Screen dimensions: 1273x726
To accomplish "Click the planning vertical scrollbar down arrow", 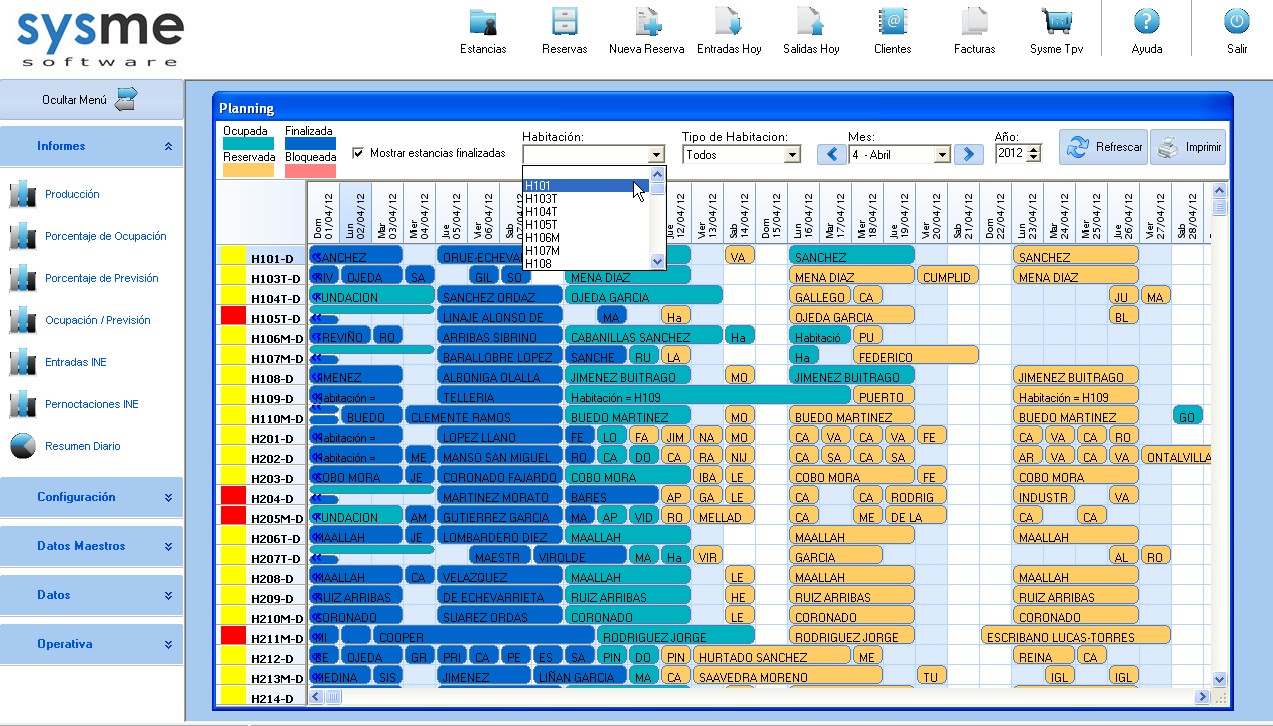I will 1219,679.
